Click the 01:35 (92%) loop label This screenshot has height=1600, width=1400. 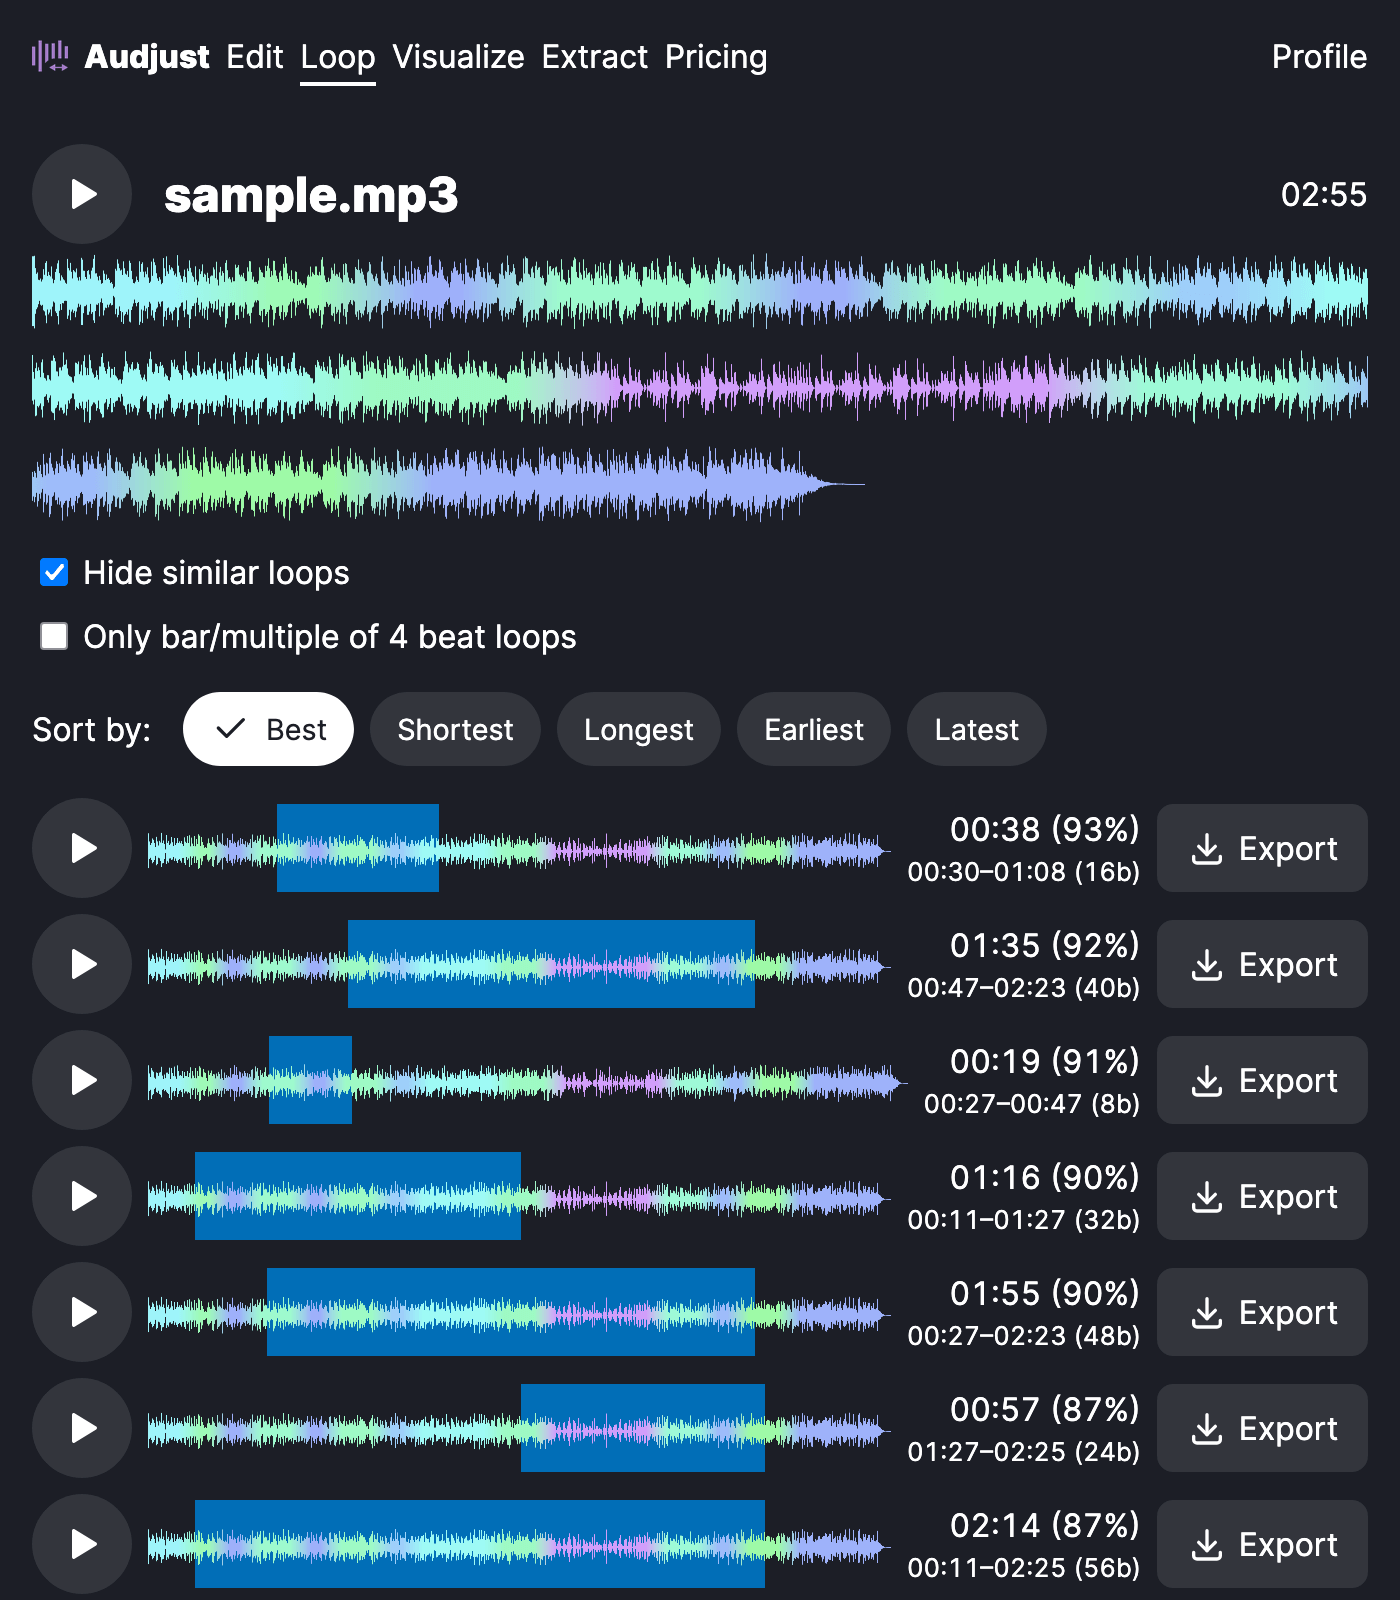point(1045,945)
